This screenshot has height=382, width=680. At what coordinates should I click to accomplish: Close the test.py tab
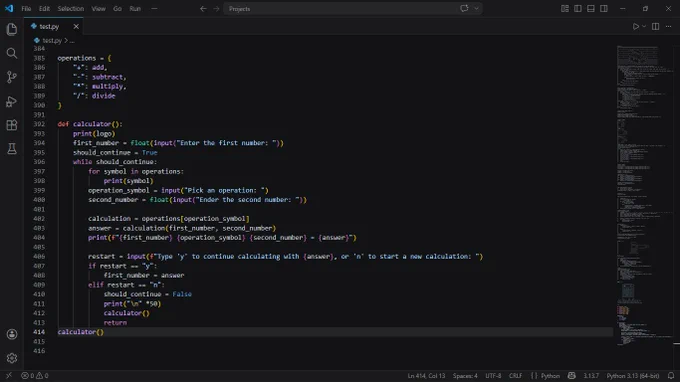(76, 26)
